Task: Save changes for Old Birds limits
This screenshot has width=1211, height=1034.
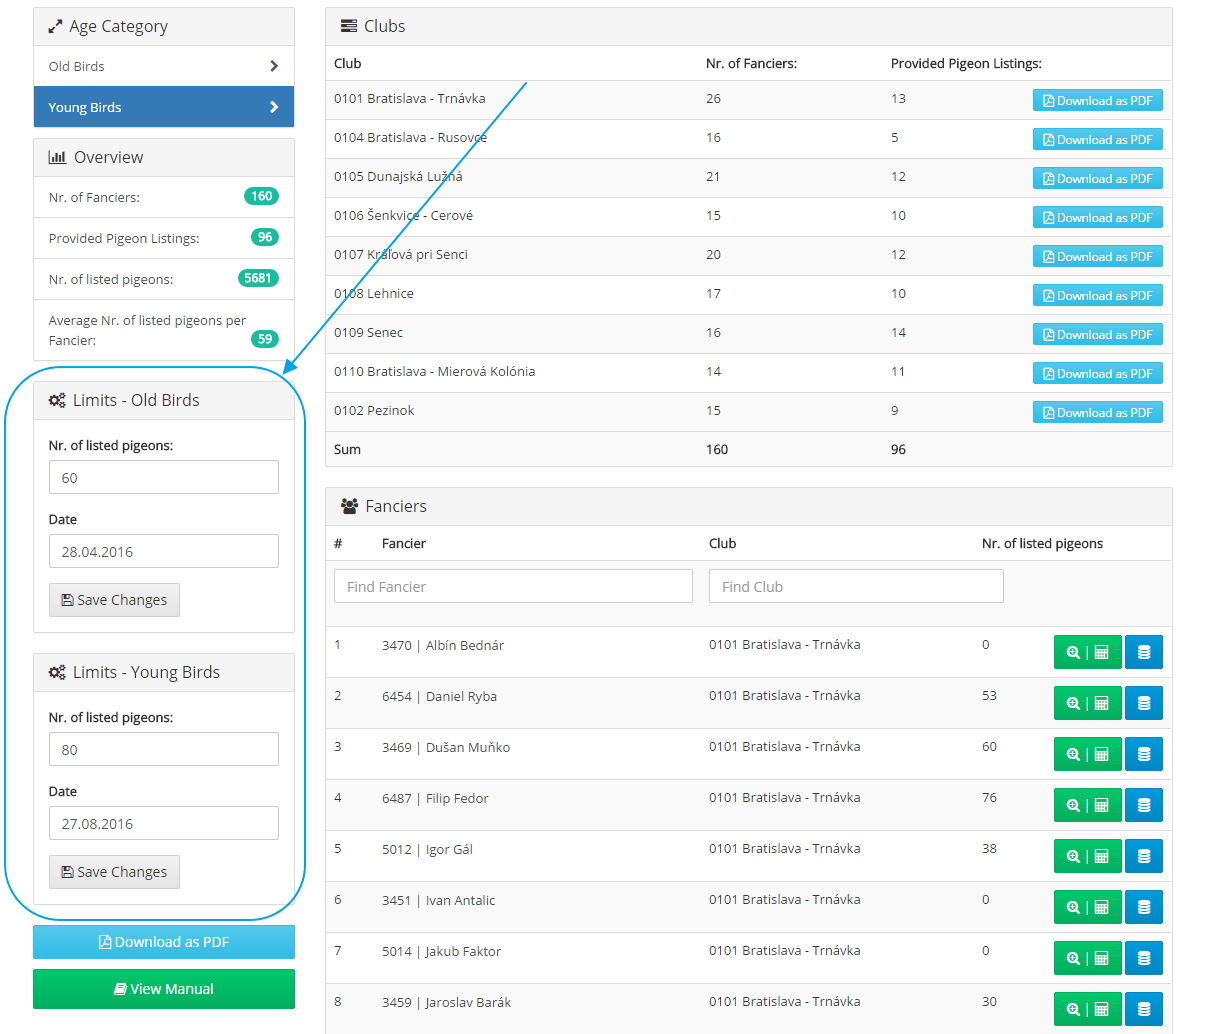Action: [x=114, y=600]
